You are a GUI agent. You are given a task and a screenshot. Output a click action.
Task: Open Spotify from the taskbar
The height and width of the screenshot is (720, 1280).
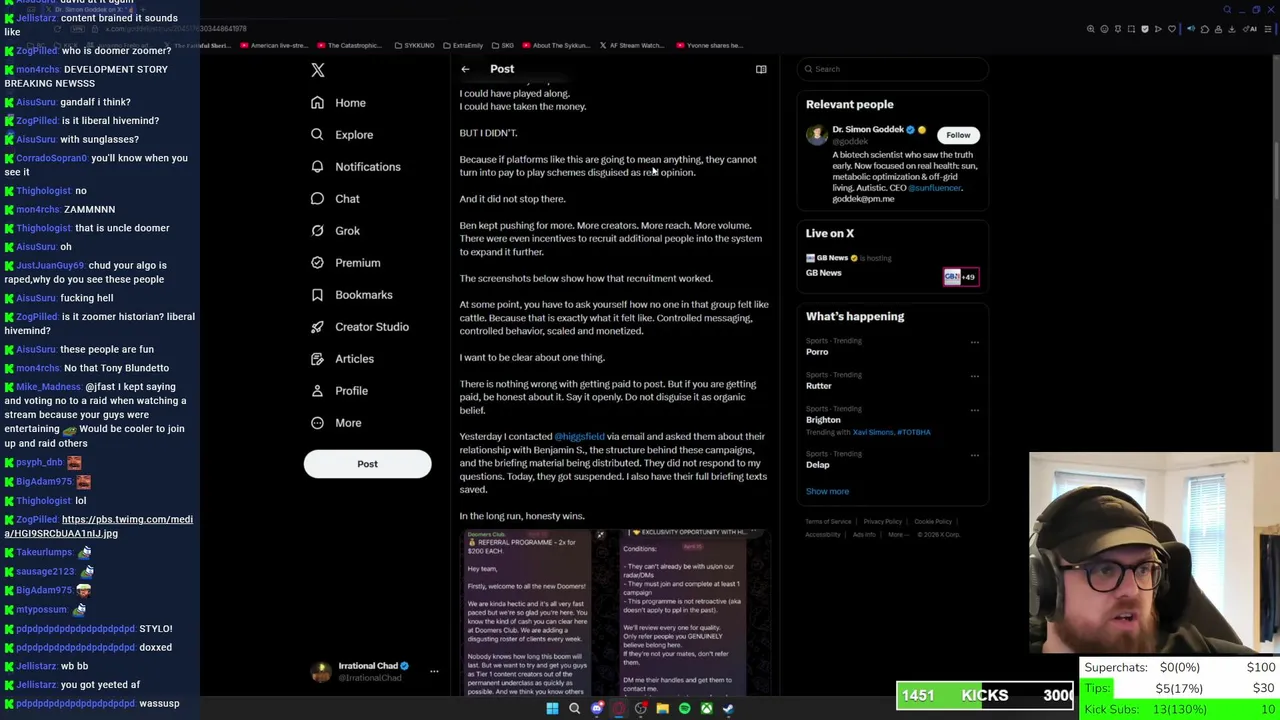pyautogui.click(x=684, y=709)
